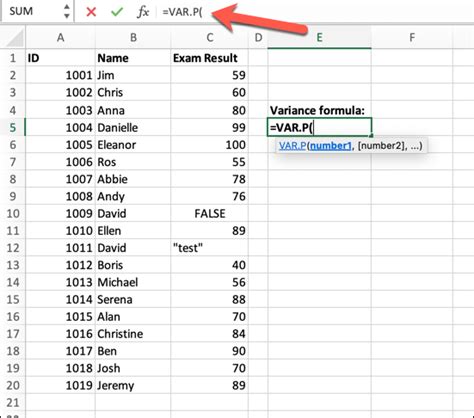This screenshot has height=418, width=474.
Task: Select Eleanor's exam result 100
Action: [210, 145]
